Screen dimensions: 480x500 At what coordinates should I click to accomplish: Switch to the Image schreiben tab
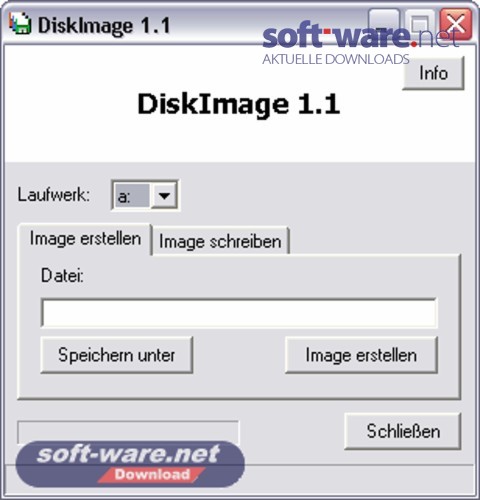[x=220, y=241]
